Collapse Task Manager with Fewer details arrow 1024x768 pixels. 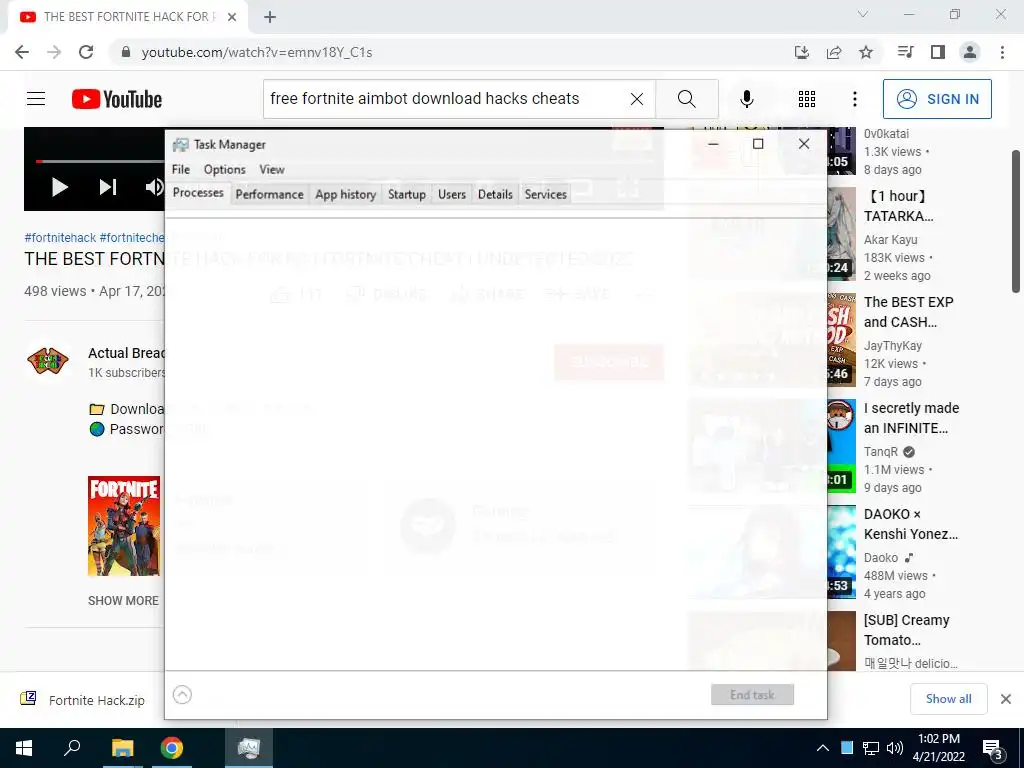click(182, 695)
